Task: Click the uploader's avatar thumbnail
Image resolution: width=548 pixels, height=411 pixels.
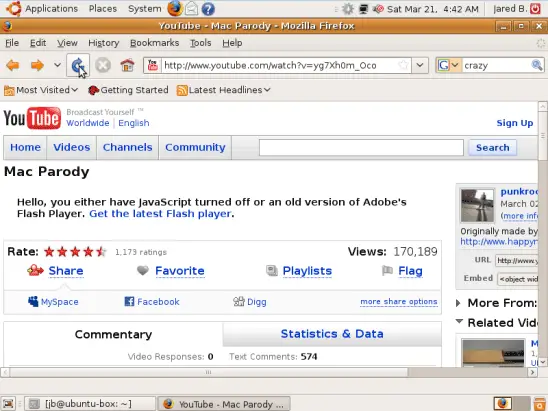Action: (477, 205)
